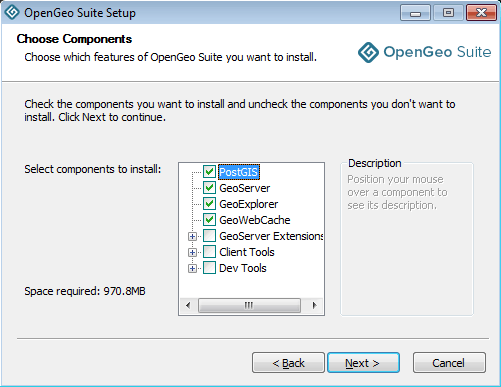The height and width of the screenshot is (387, 501).
Task: Uncheck the PostGIS component checkbox
Action: point(209,172)
